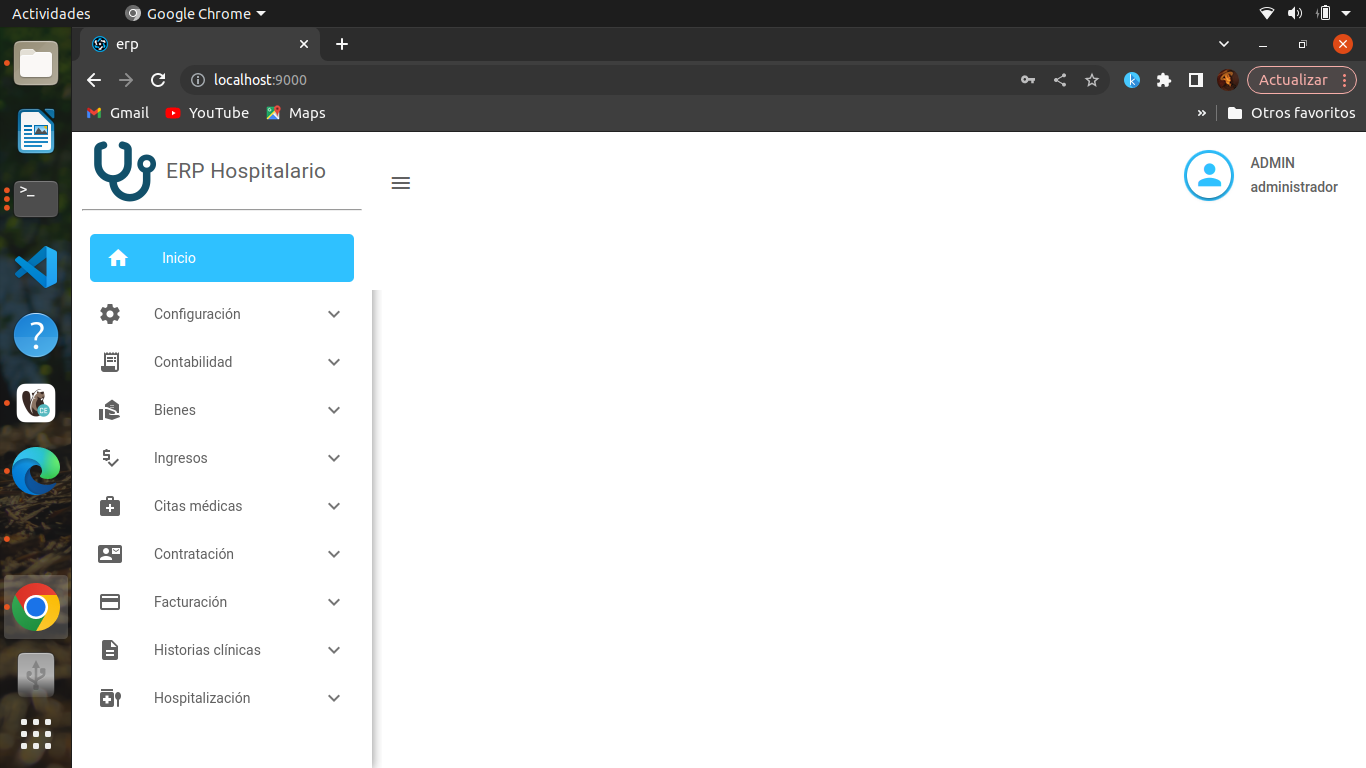Click the localhost:9000 address bar
The image size is (1366, 768).
(x=600, y=80)
